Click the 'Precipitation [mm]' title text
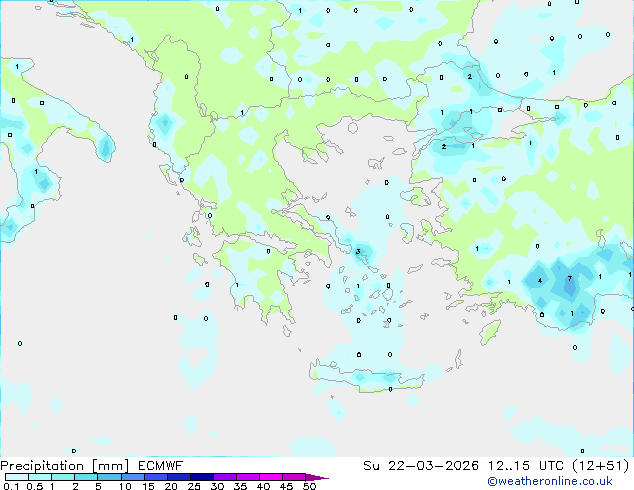 [65, 466]
